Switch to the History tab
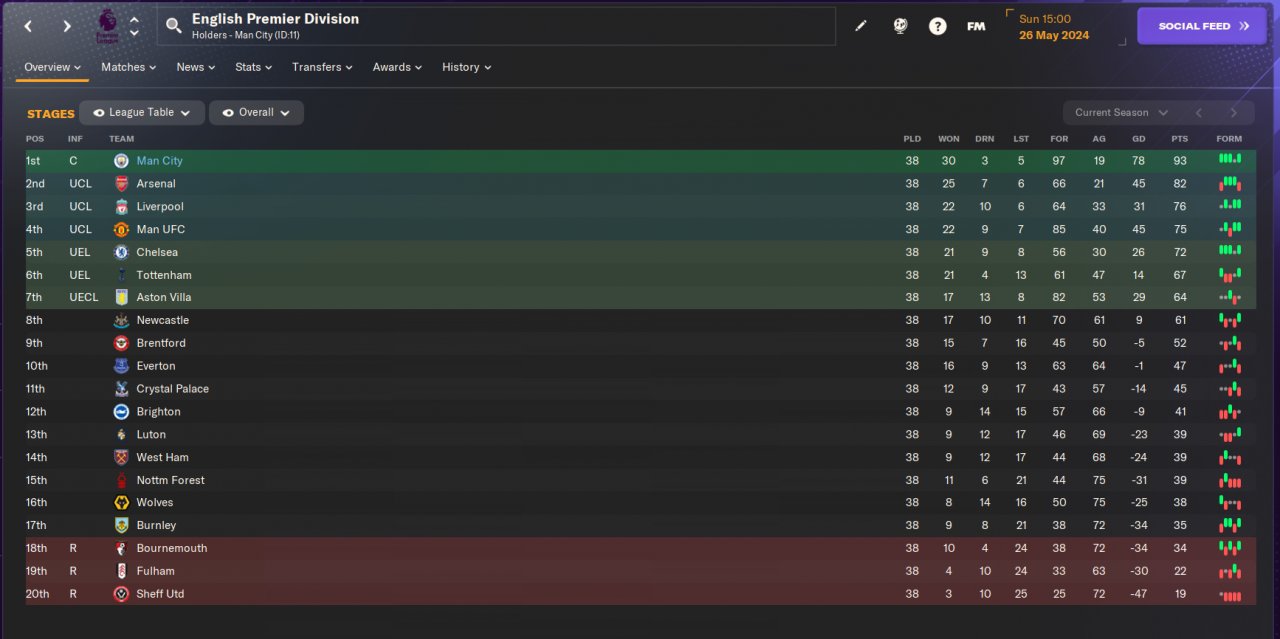1280x639 pixels. pyautogui.click(x=465, y=67)
